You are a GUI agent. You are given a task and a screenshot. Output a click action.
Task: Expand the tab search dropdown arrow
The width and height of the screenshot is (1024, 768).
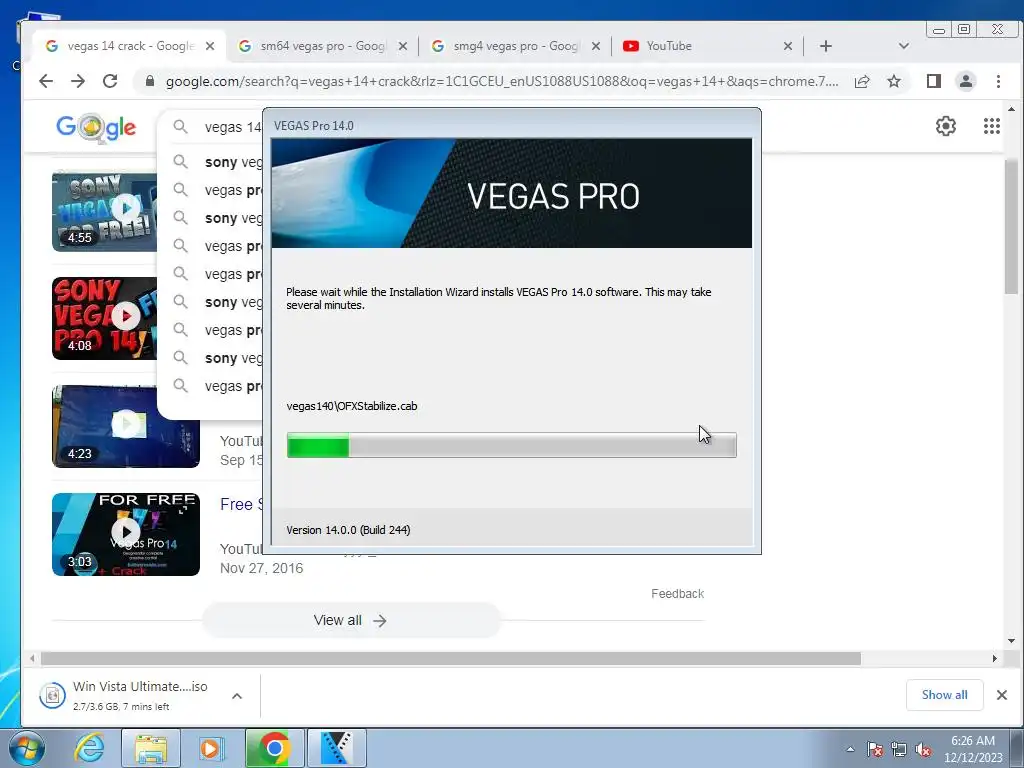pyautogui.click(x=904, y=46)
